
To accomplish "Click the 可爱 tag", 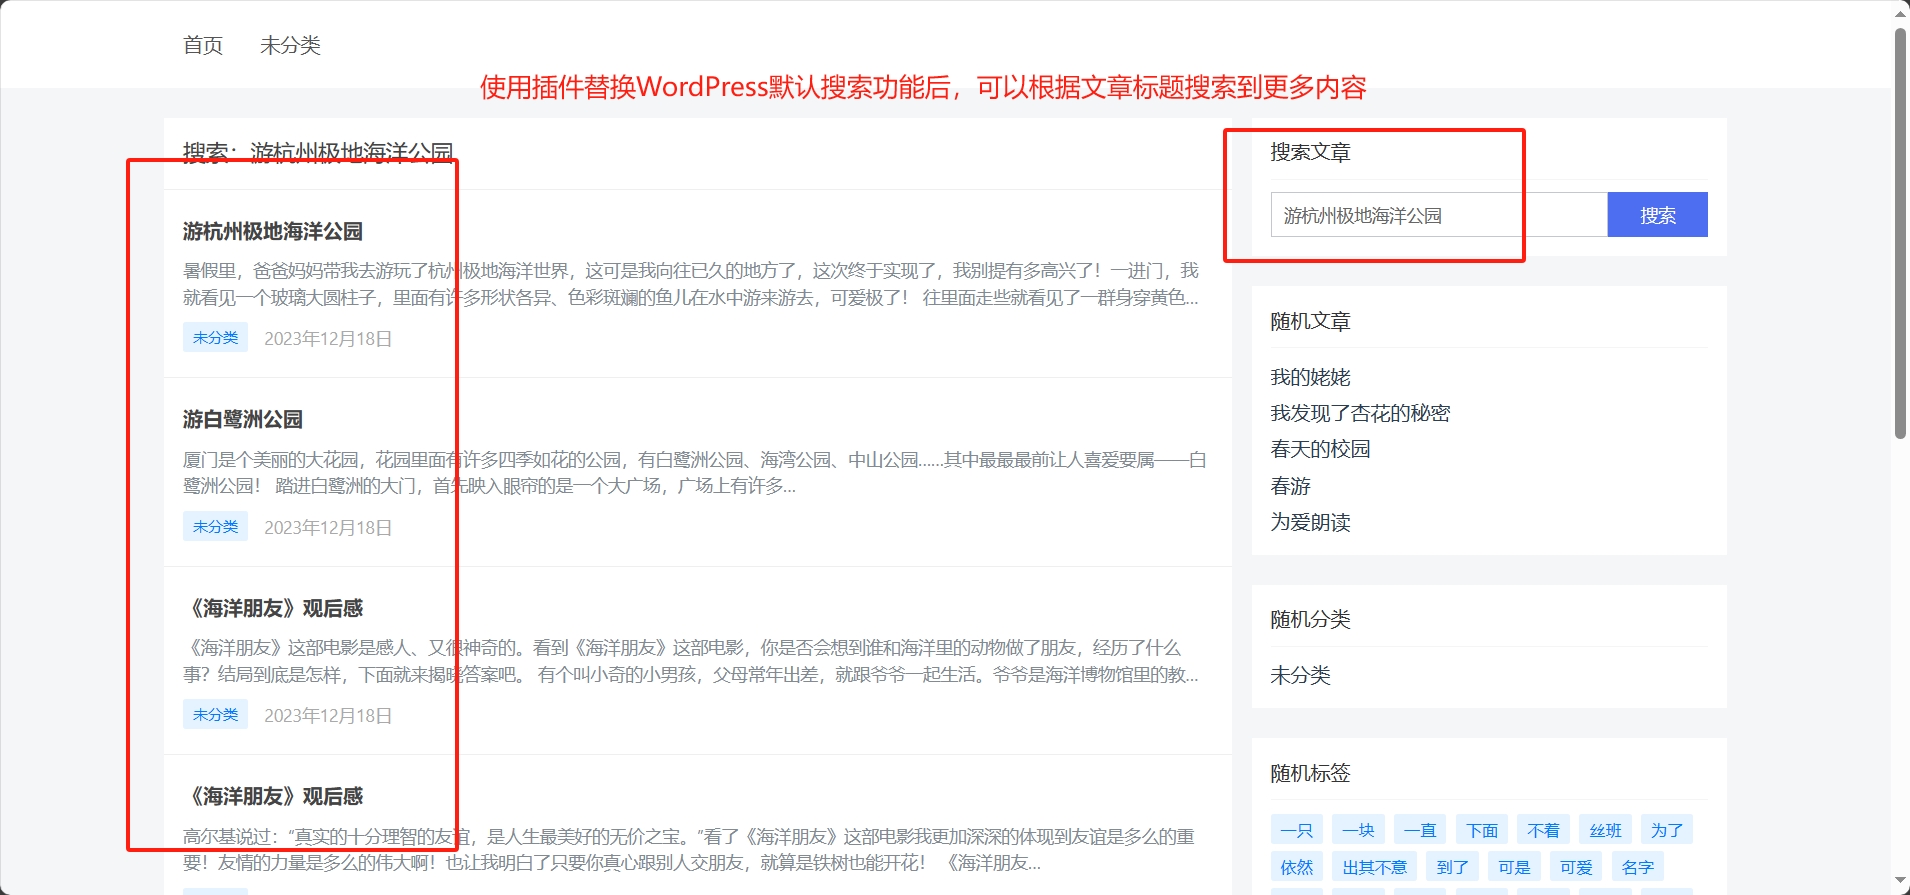I will pyautogui.click(x=1575, y=867).
